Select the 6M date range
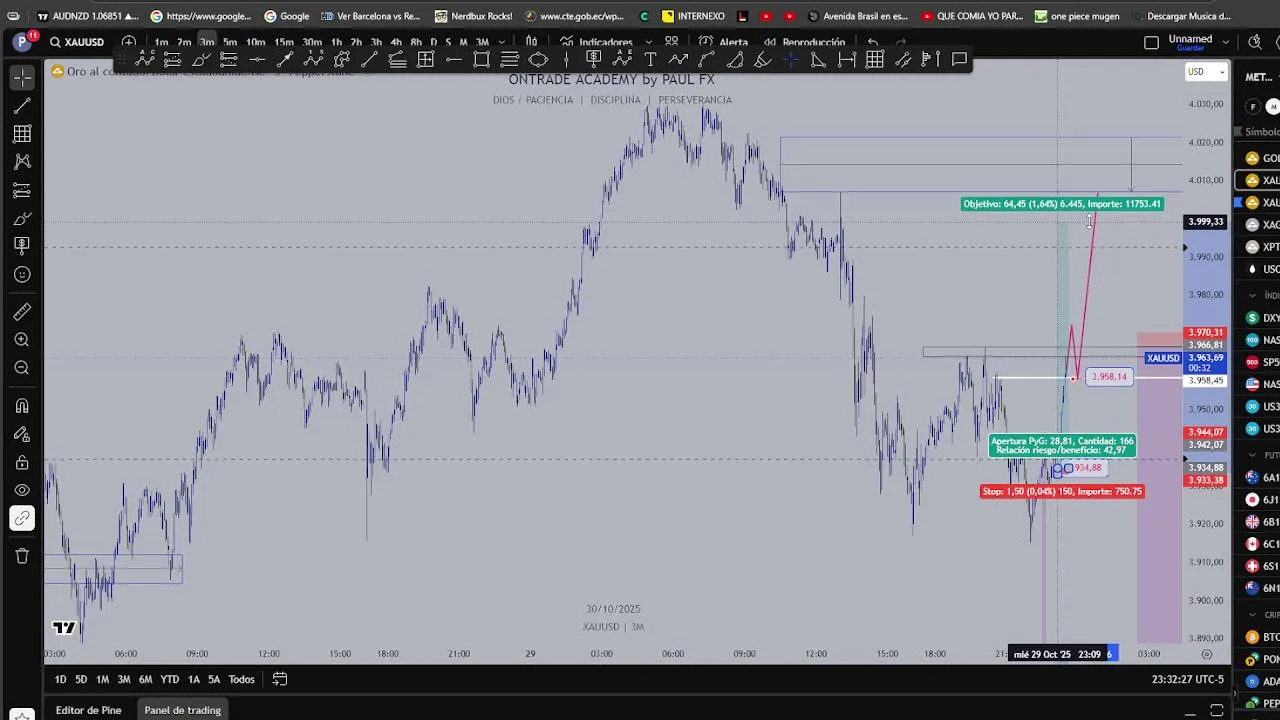 pyautogui.click(x=145, y=680)
